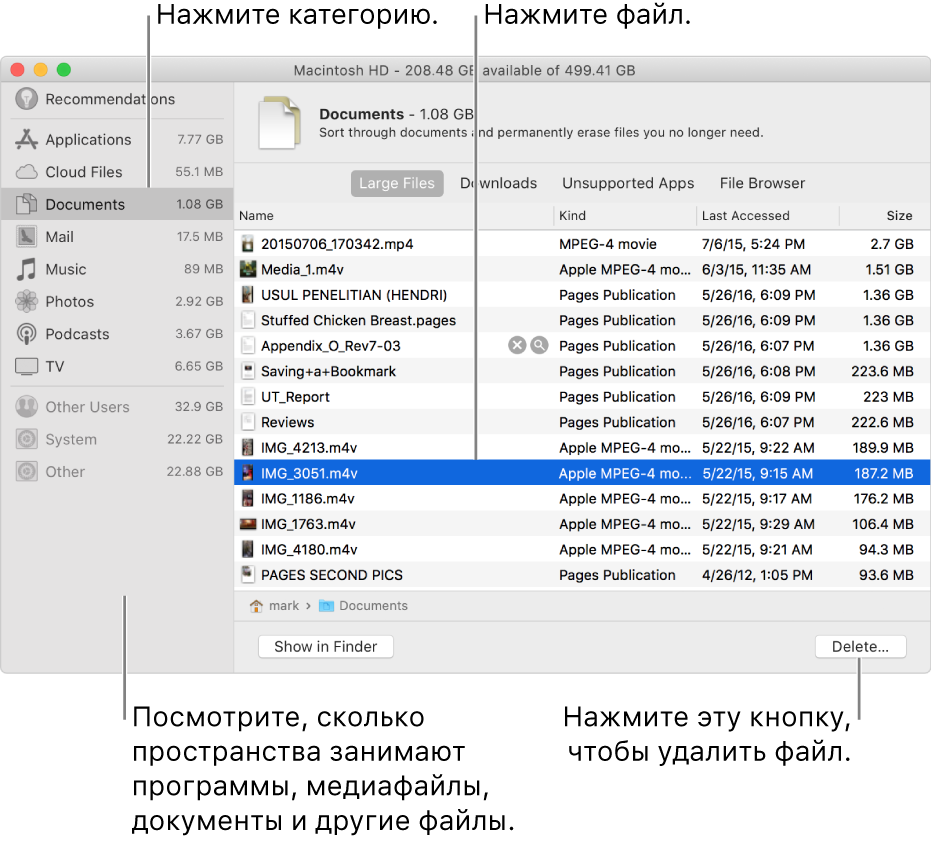
Task: Select the Podcasts category label
Action: [x=77, y=334]
